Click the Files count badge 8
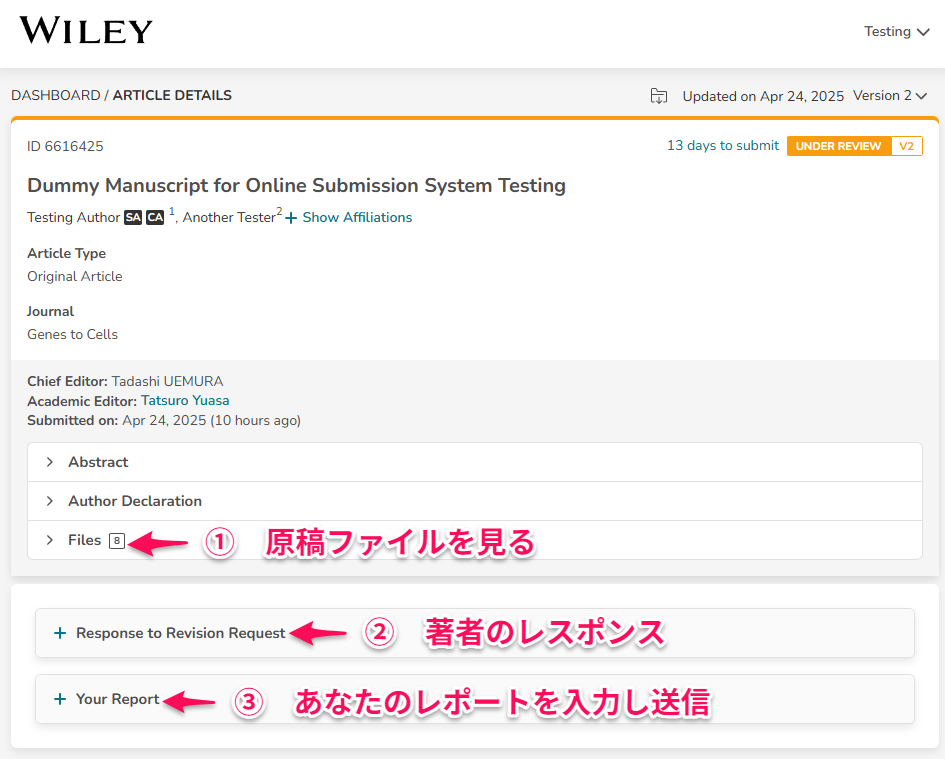This screenshot has width=945, height=759. click(116, 541)
